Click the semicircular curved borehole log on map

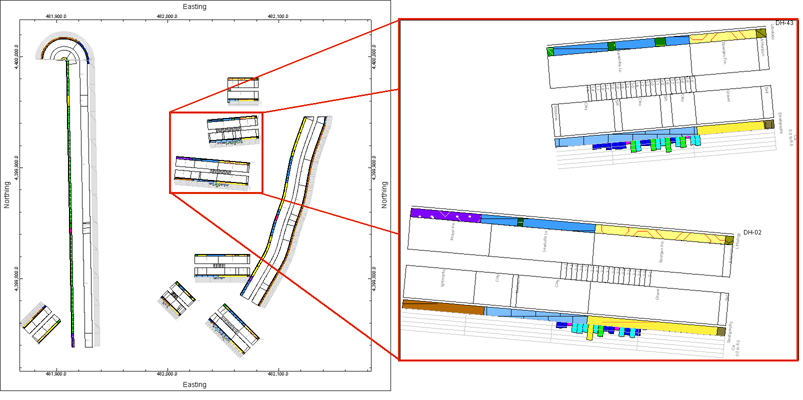click(65, 49)
